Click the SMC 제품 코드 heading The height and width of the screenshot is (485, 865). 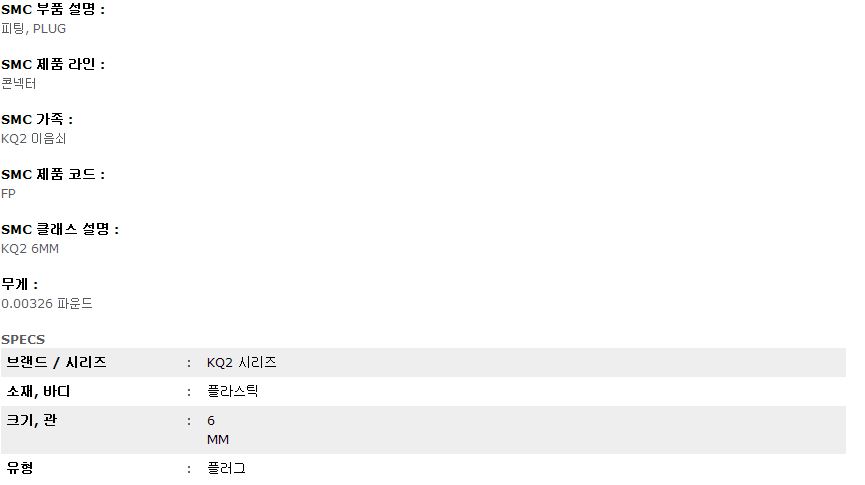click(53, 174)
